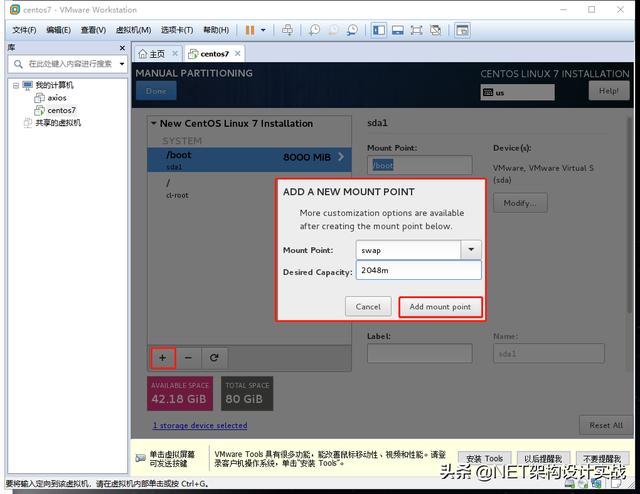
Task: Close the 主页 tab
Action: coord(175,53)
